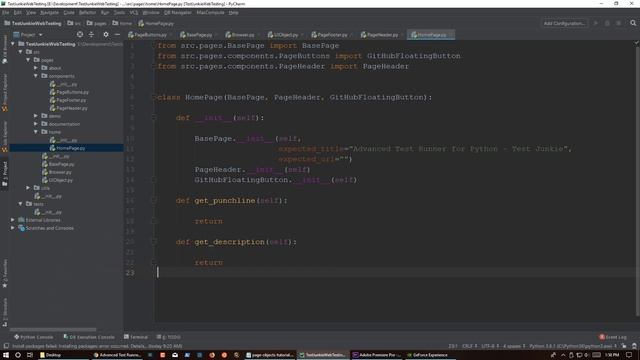
Task: Collapse the home folder arrow
Action: tap(36, 132)
